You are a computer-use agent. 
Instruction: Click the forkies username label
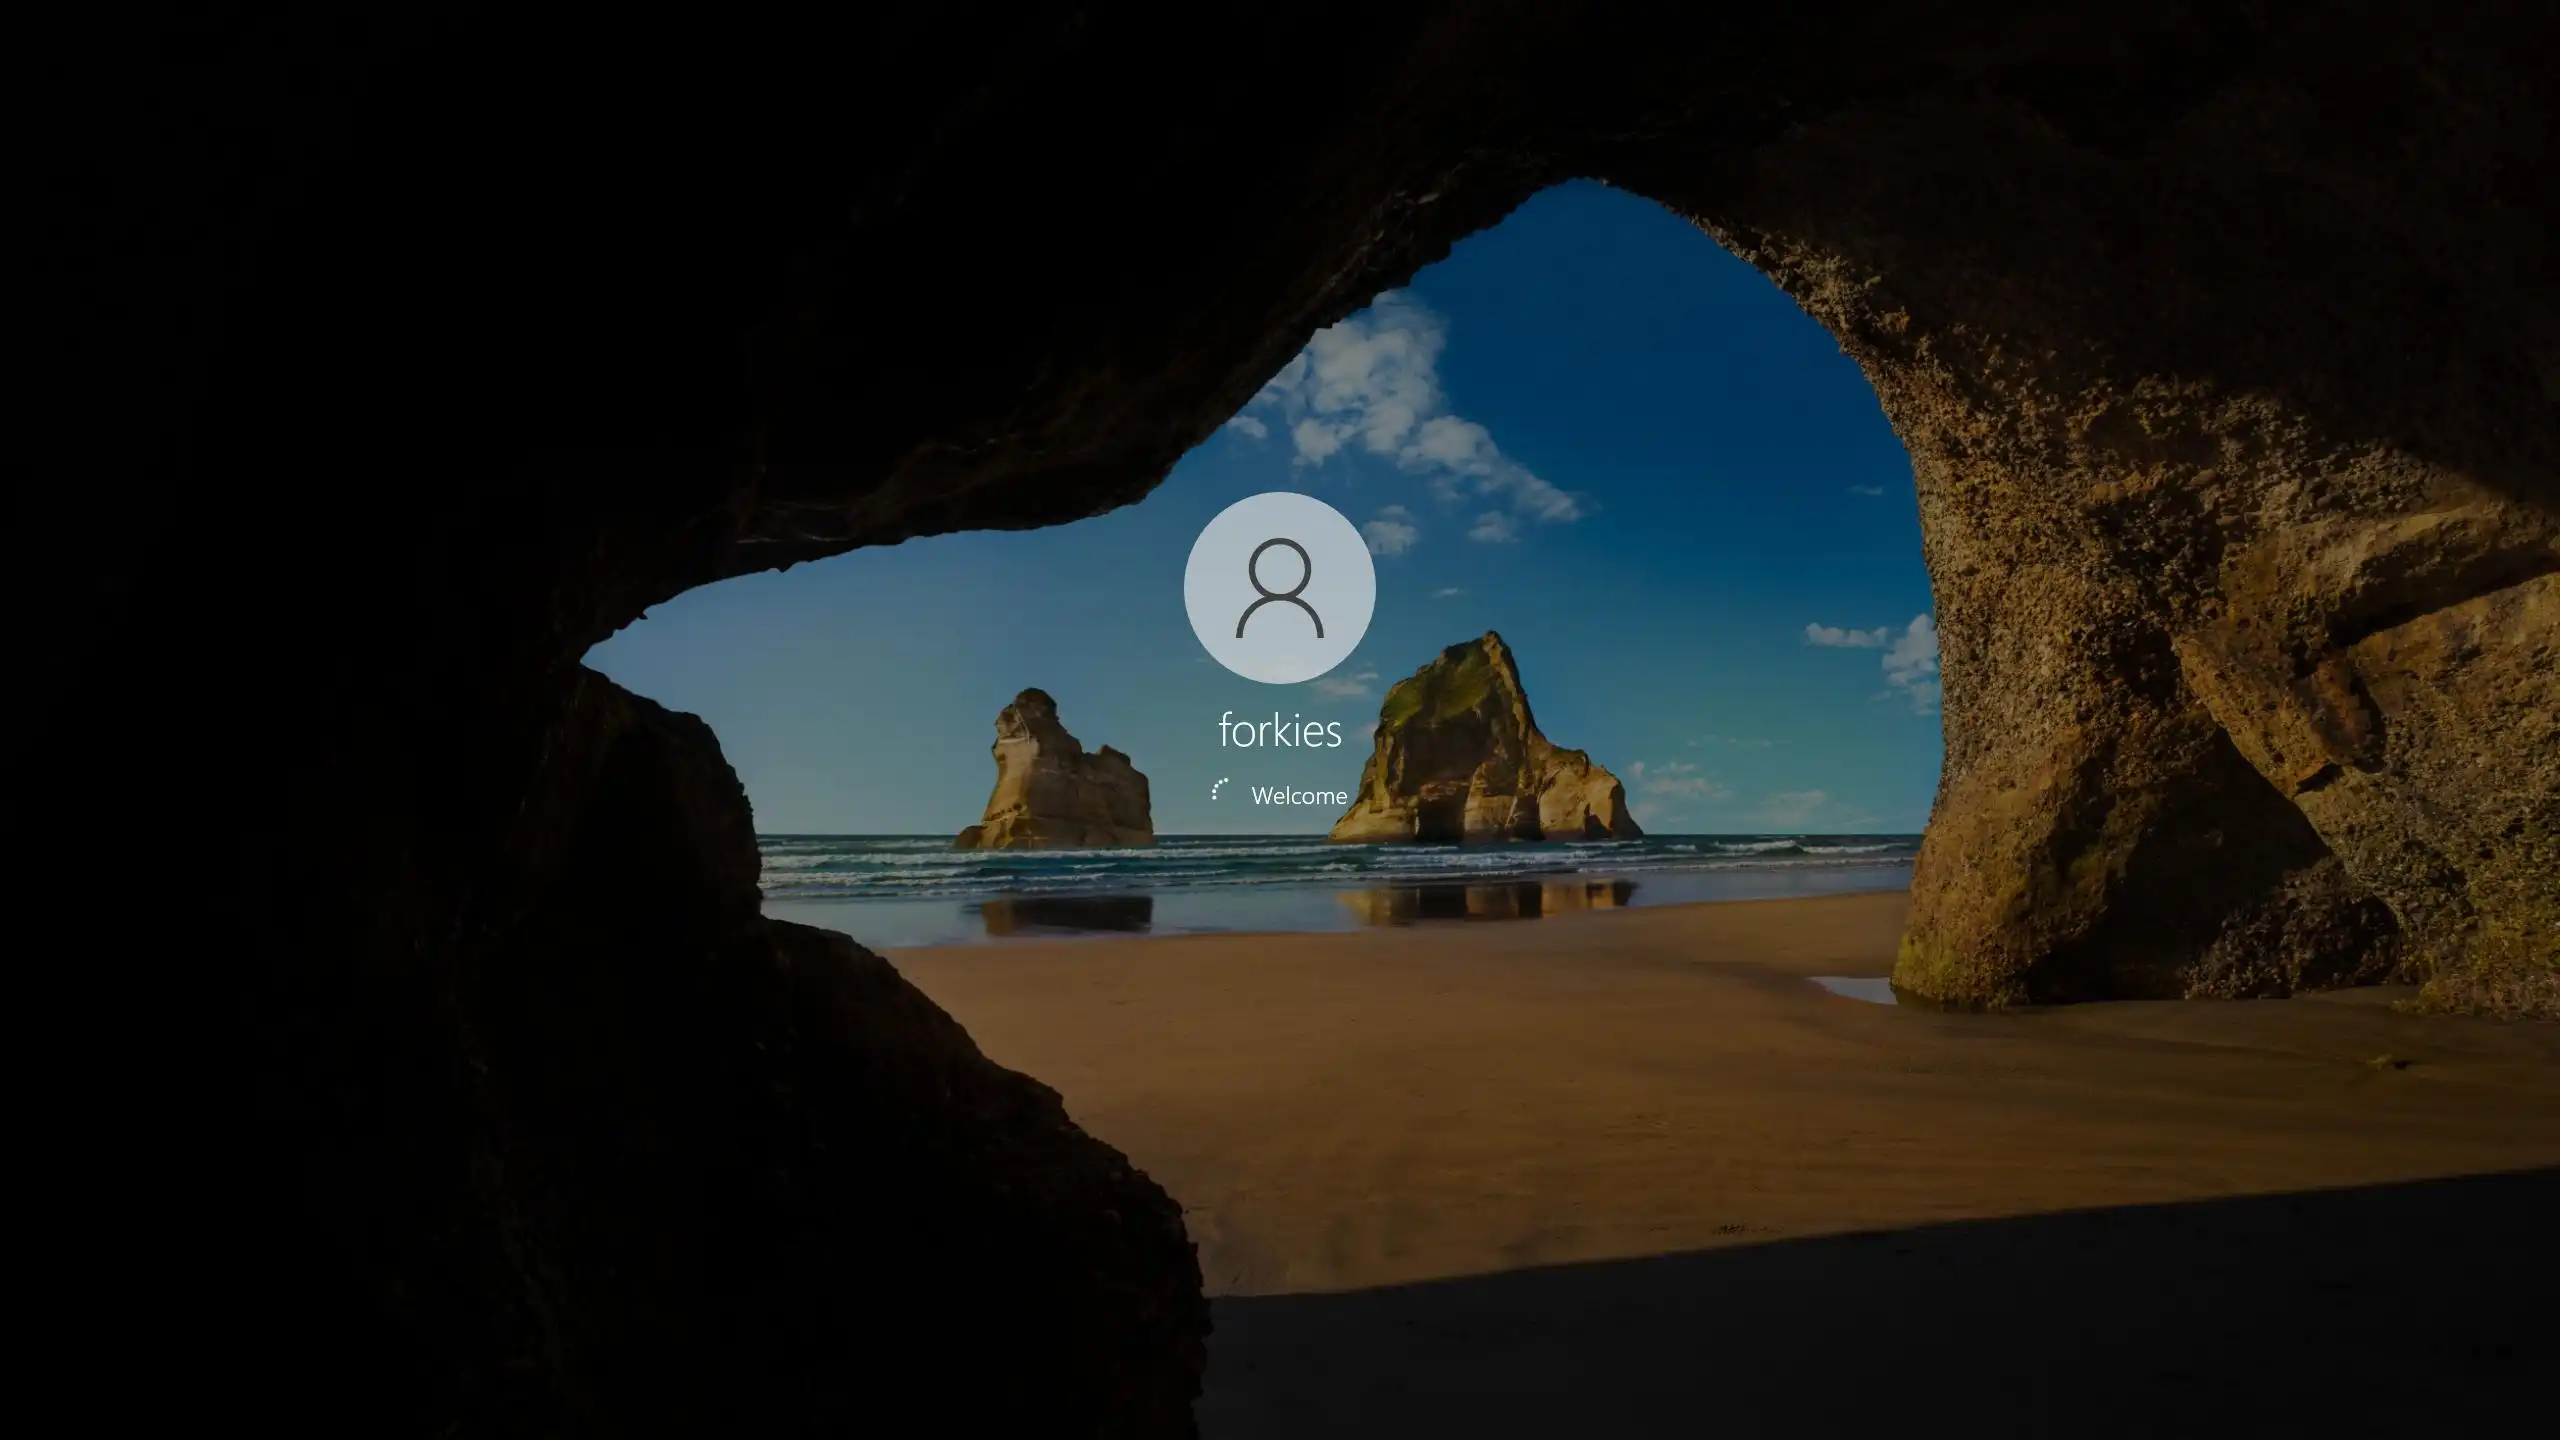pos(1279,731)
